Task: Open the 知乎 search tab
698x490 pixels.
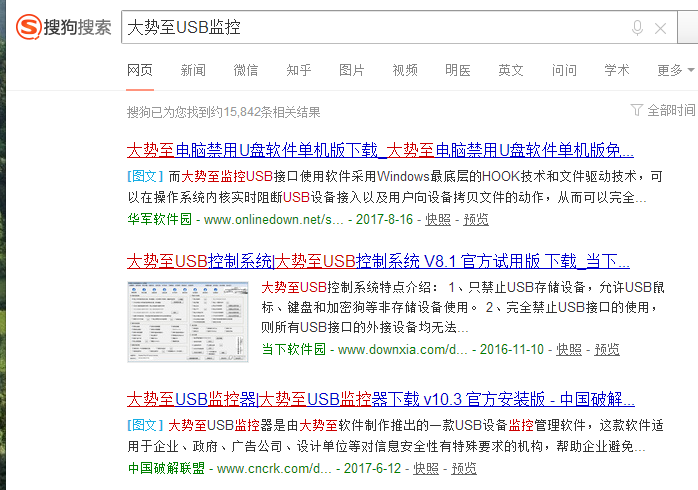Action: pos(299,70)
